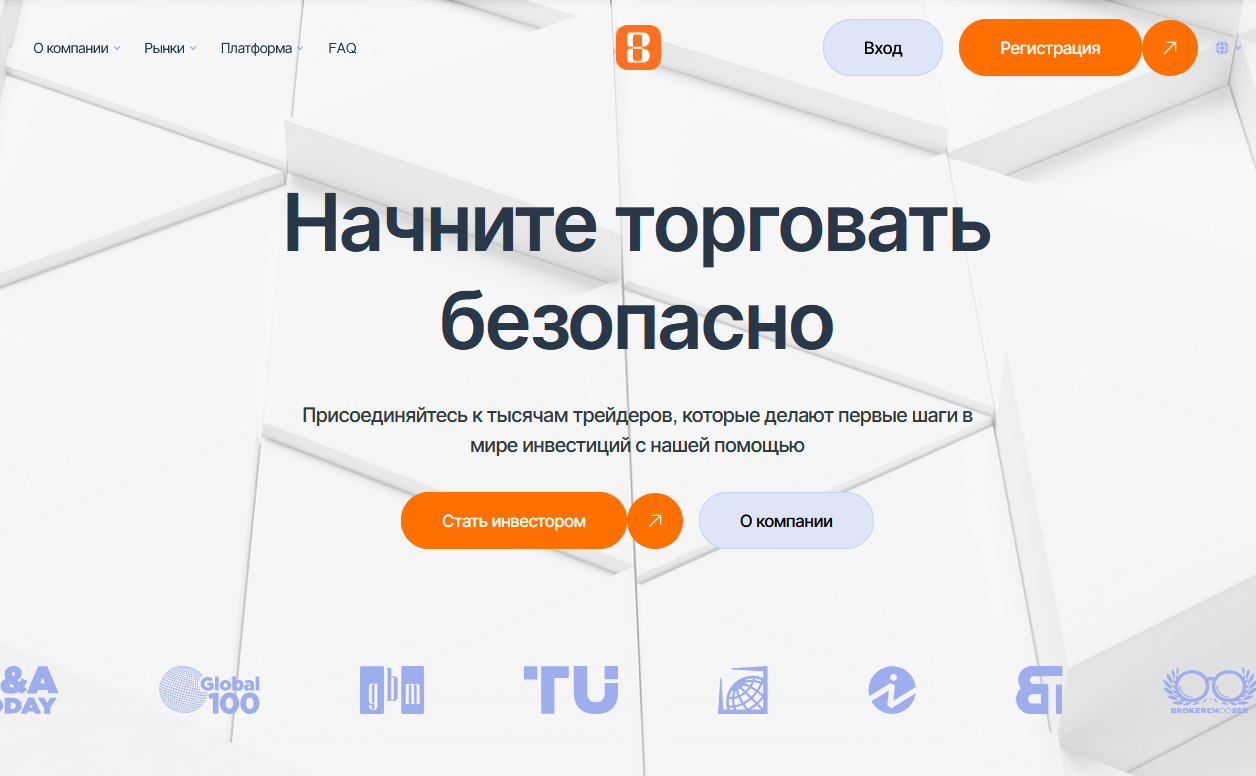This screenshot has height=776, width=1256.
Task: Click the BrokerChooser glasses logo
Action: (x=1209, y=690)
